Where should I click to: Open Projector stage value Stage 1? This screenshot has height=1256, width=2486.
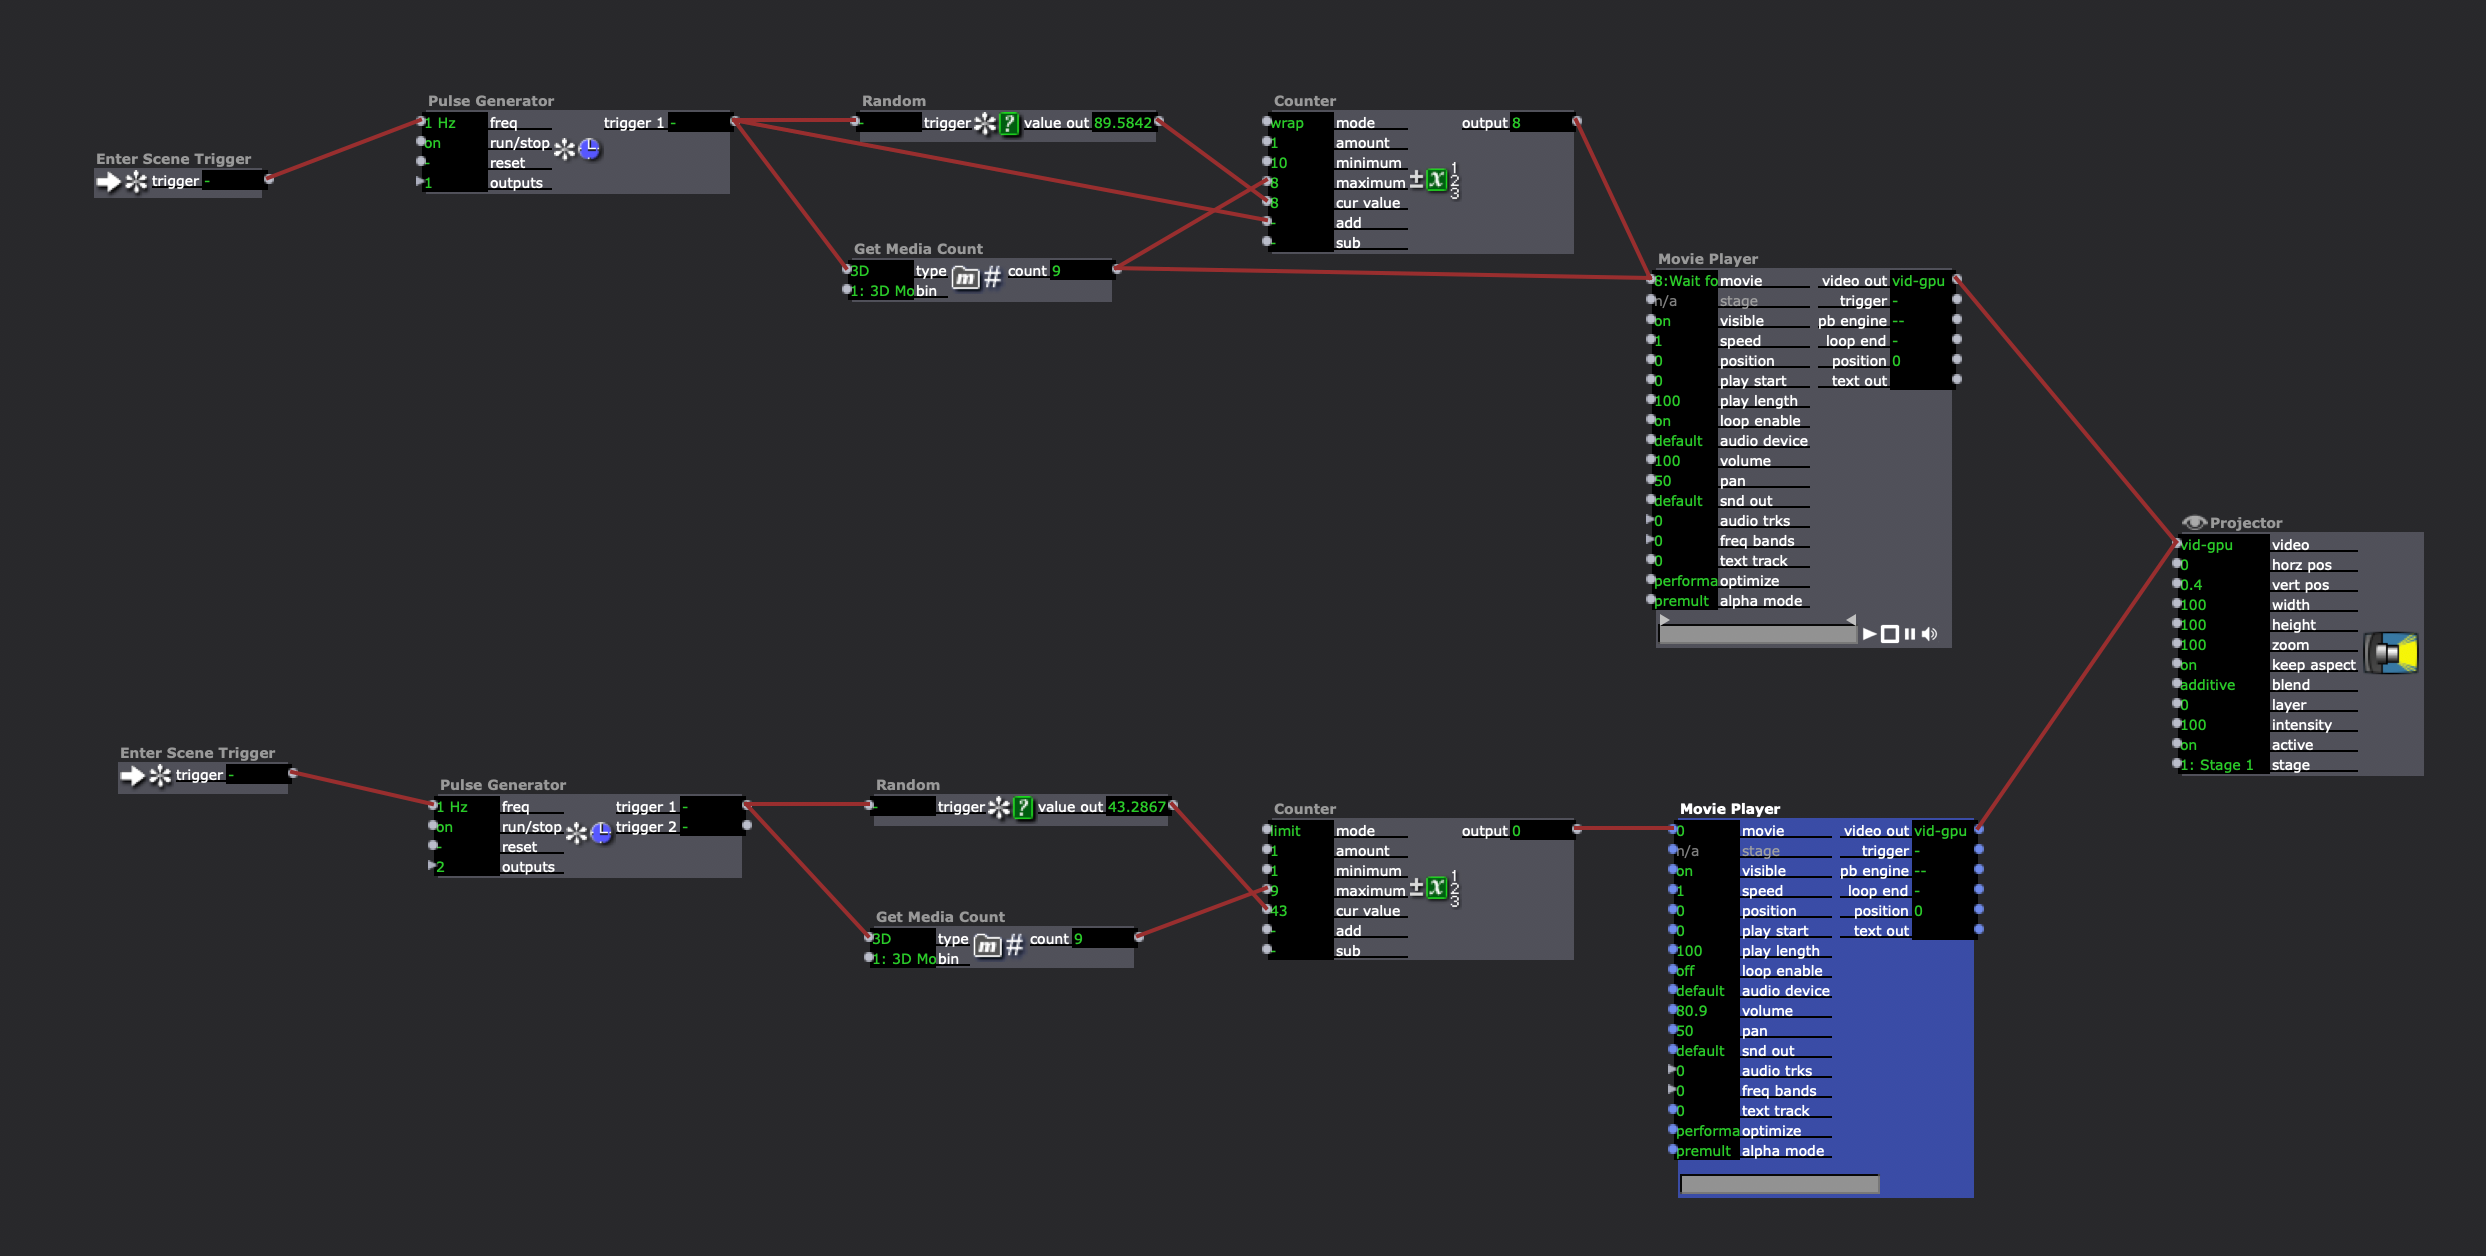click(2224, 765)
